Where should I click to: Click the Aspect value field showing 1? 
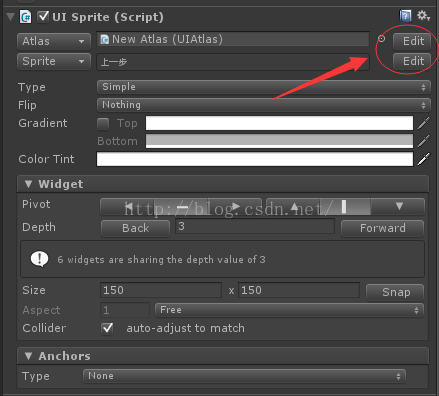tap(125, 310)
